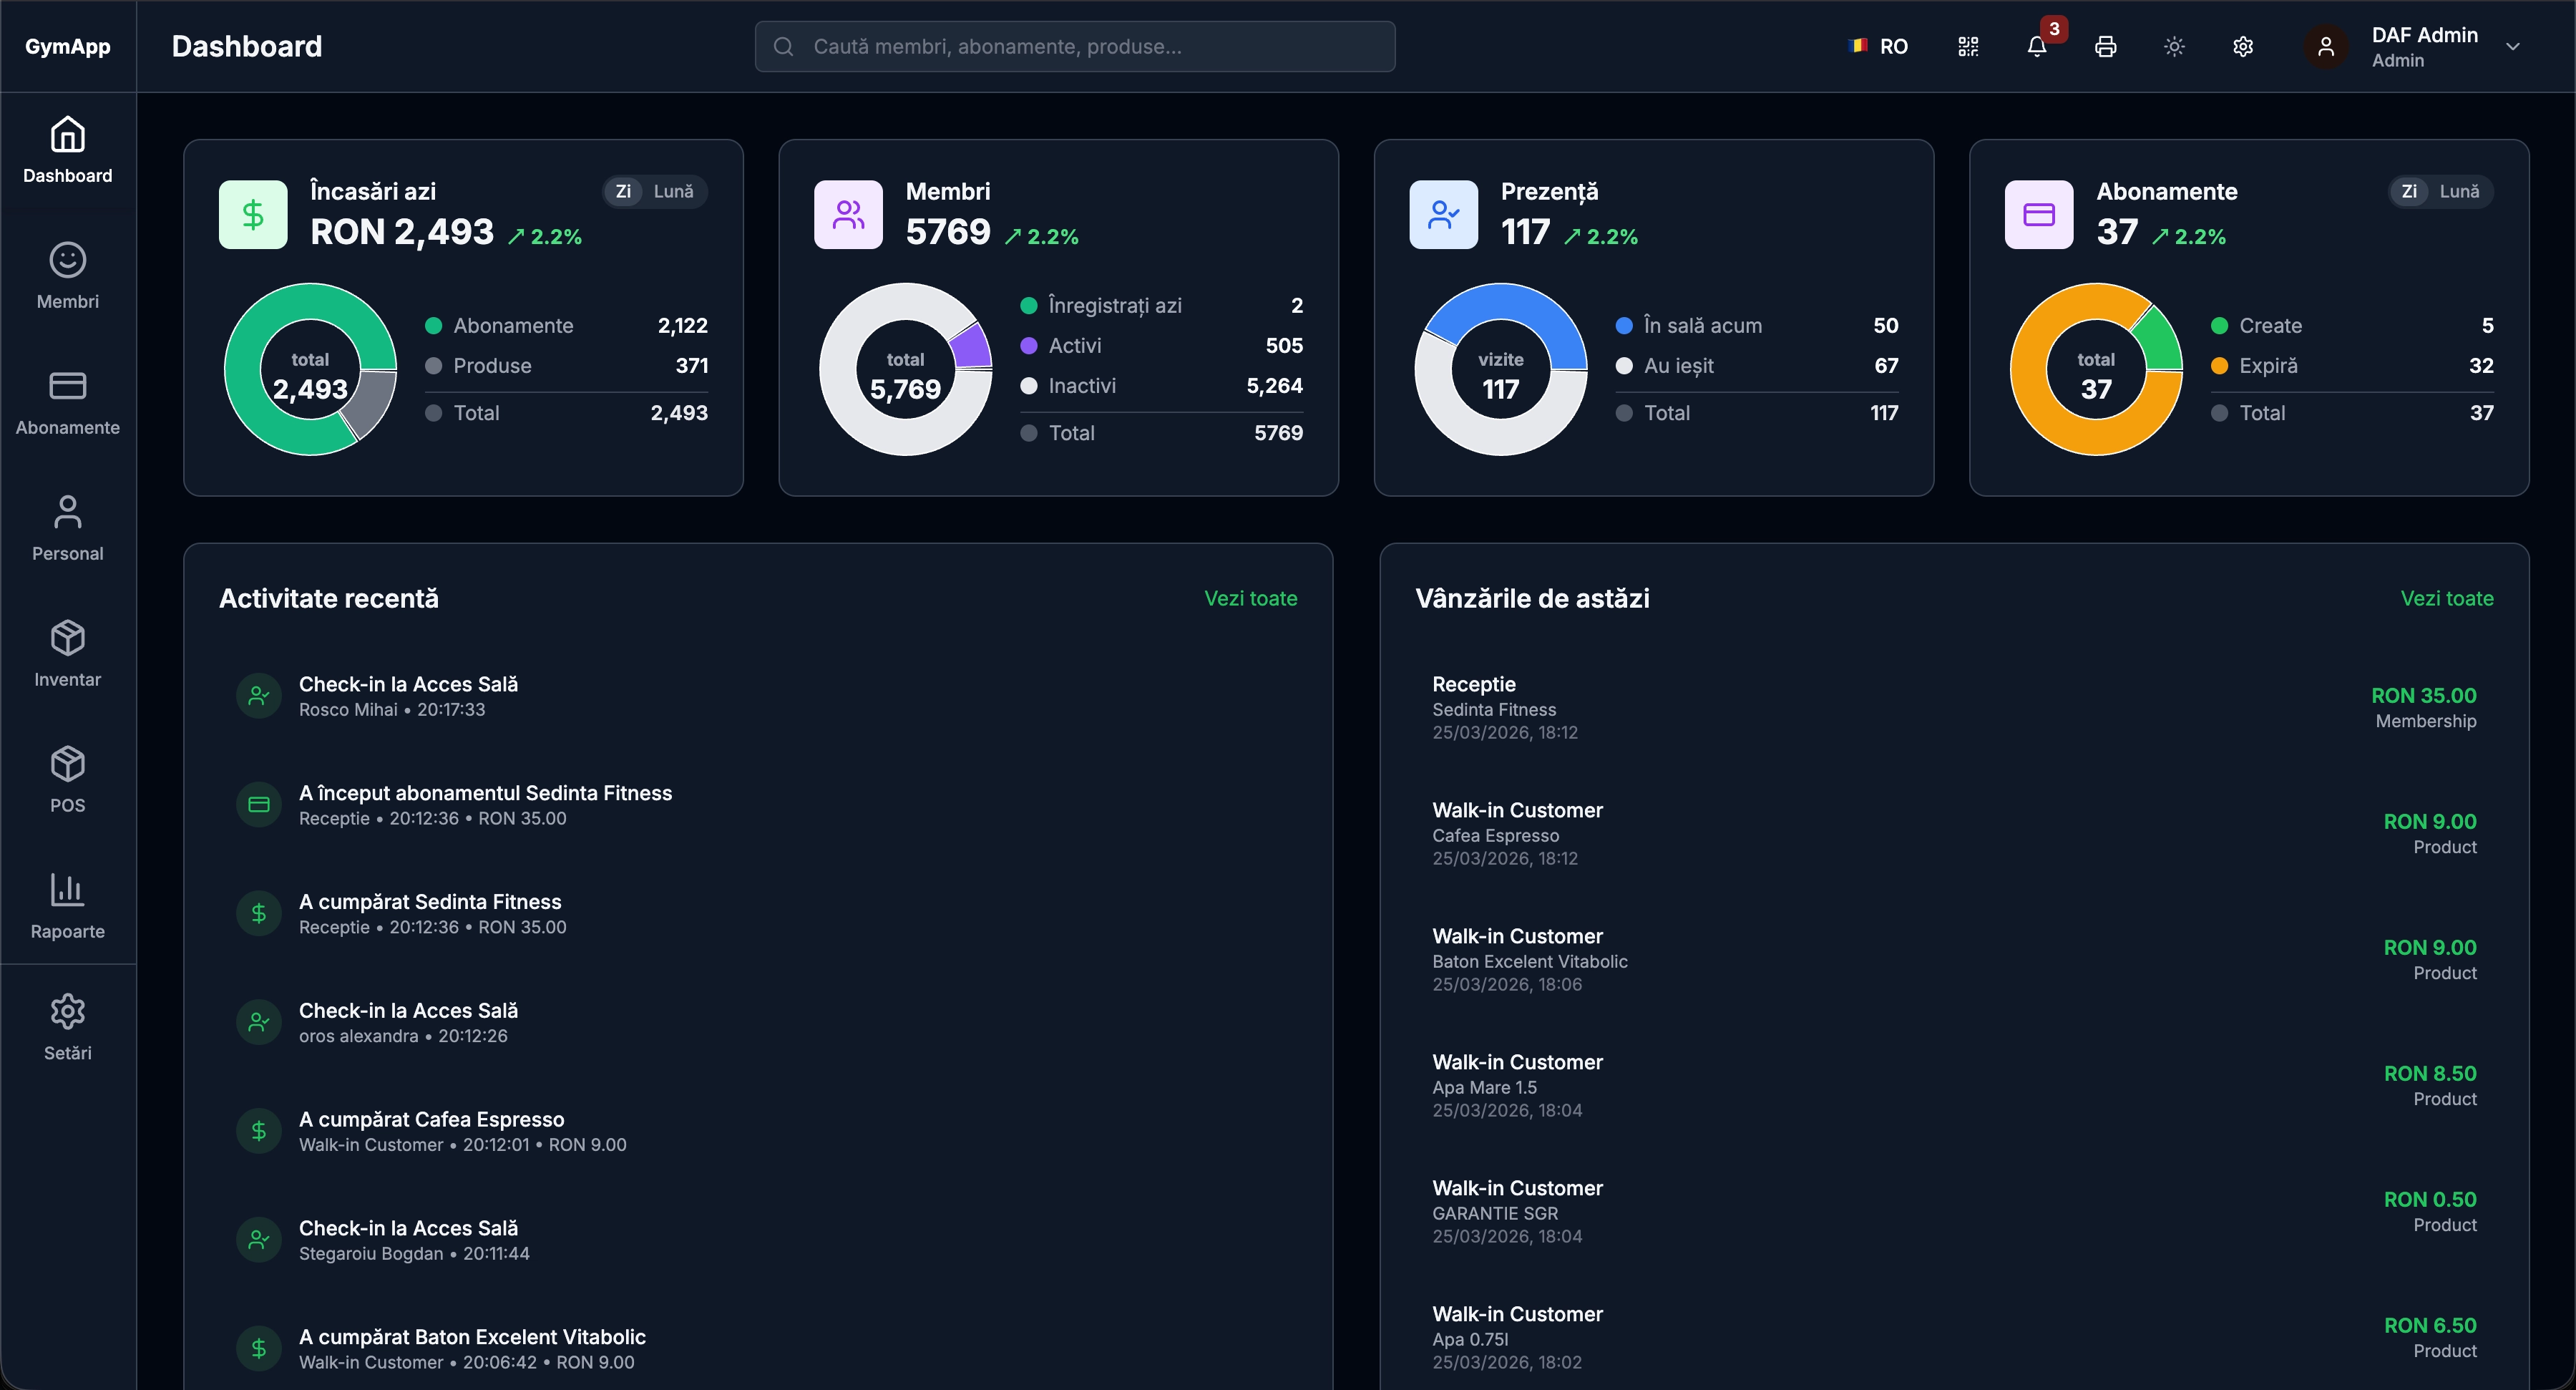This screenshot has height=1390, width=2576.
Task: Select Dashboard in the sidebar
Action: click(x=67, y=150)
